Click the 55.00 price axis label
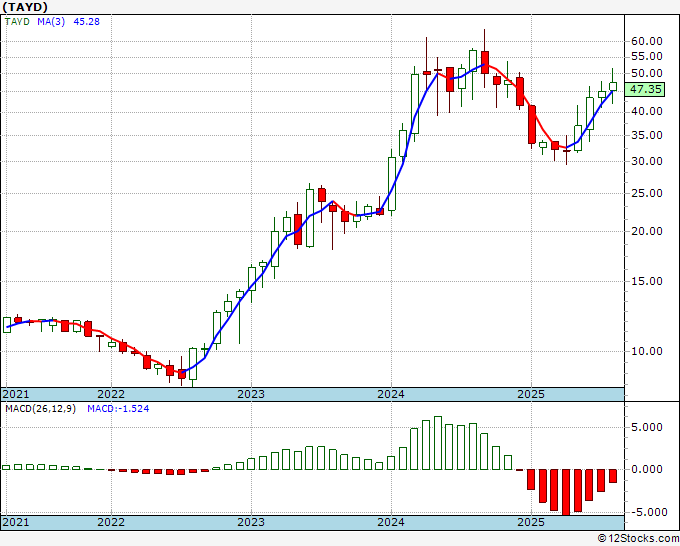The height and width of the screenshot is (546, 680). point(647,56)
